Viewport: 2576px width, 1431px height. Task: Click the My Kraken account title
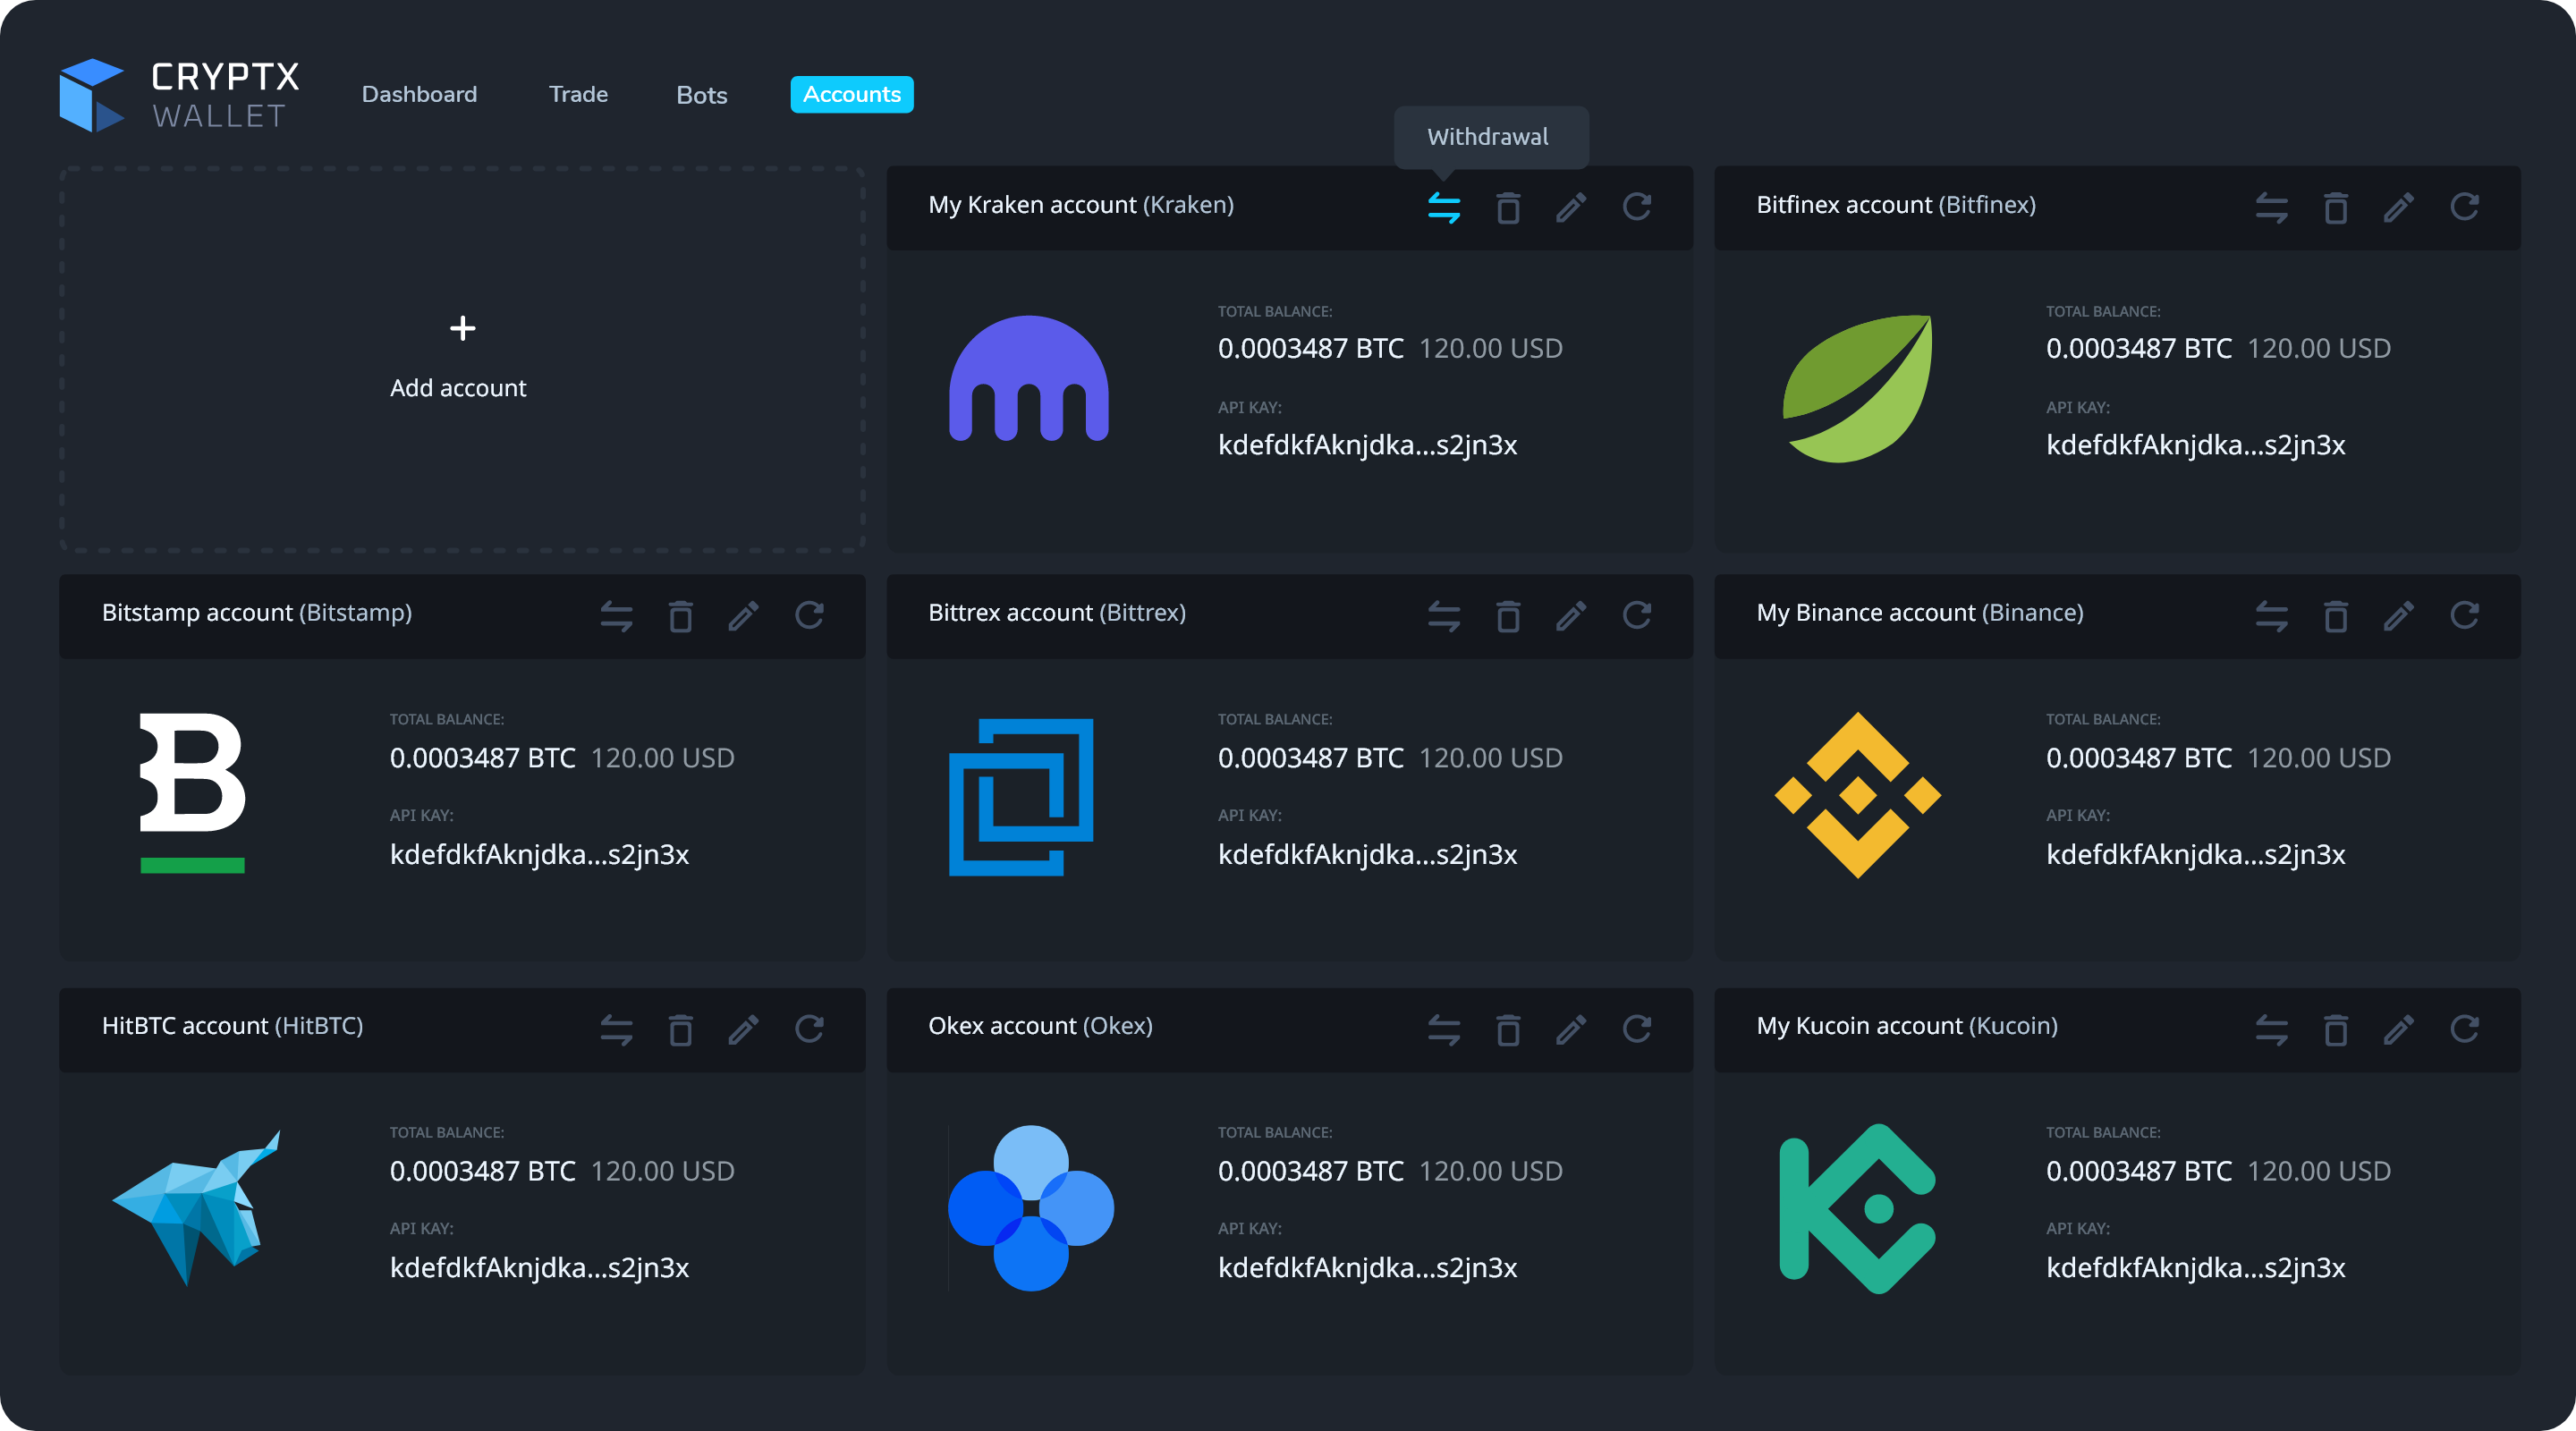pyautogui.click(x=1081, y=204)
